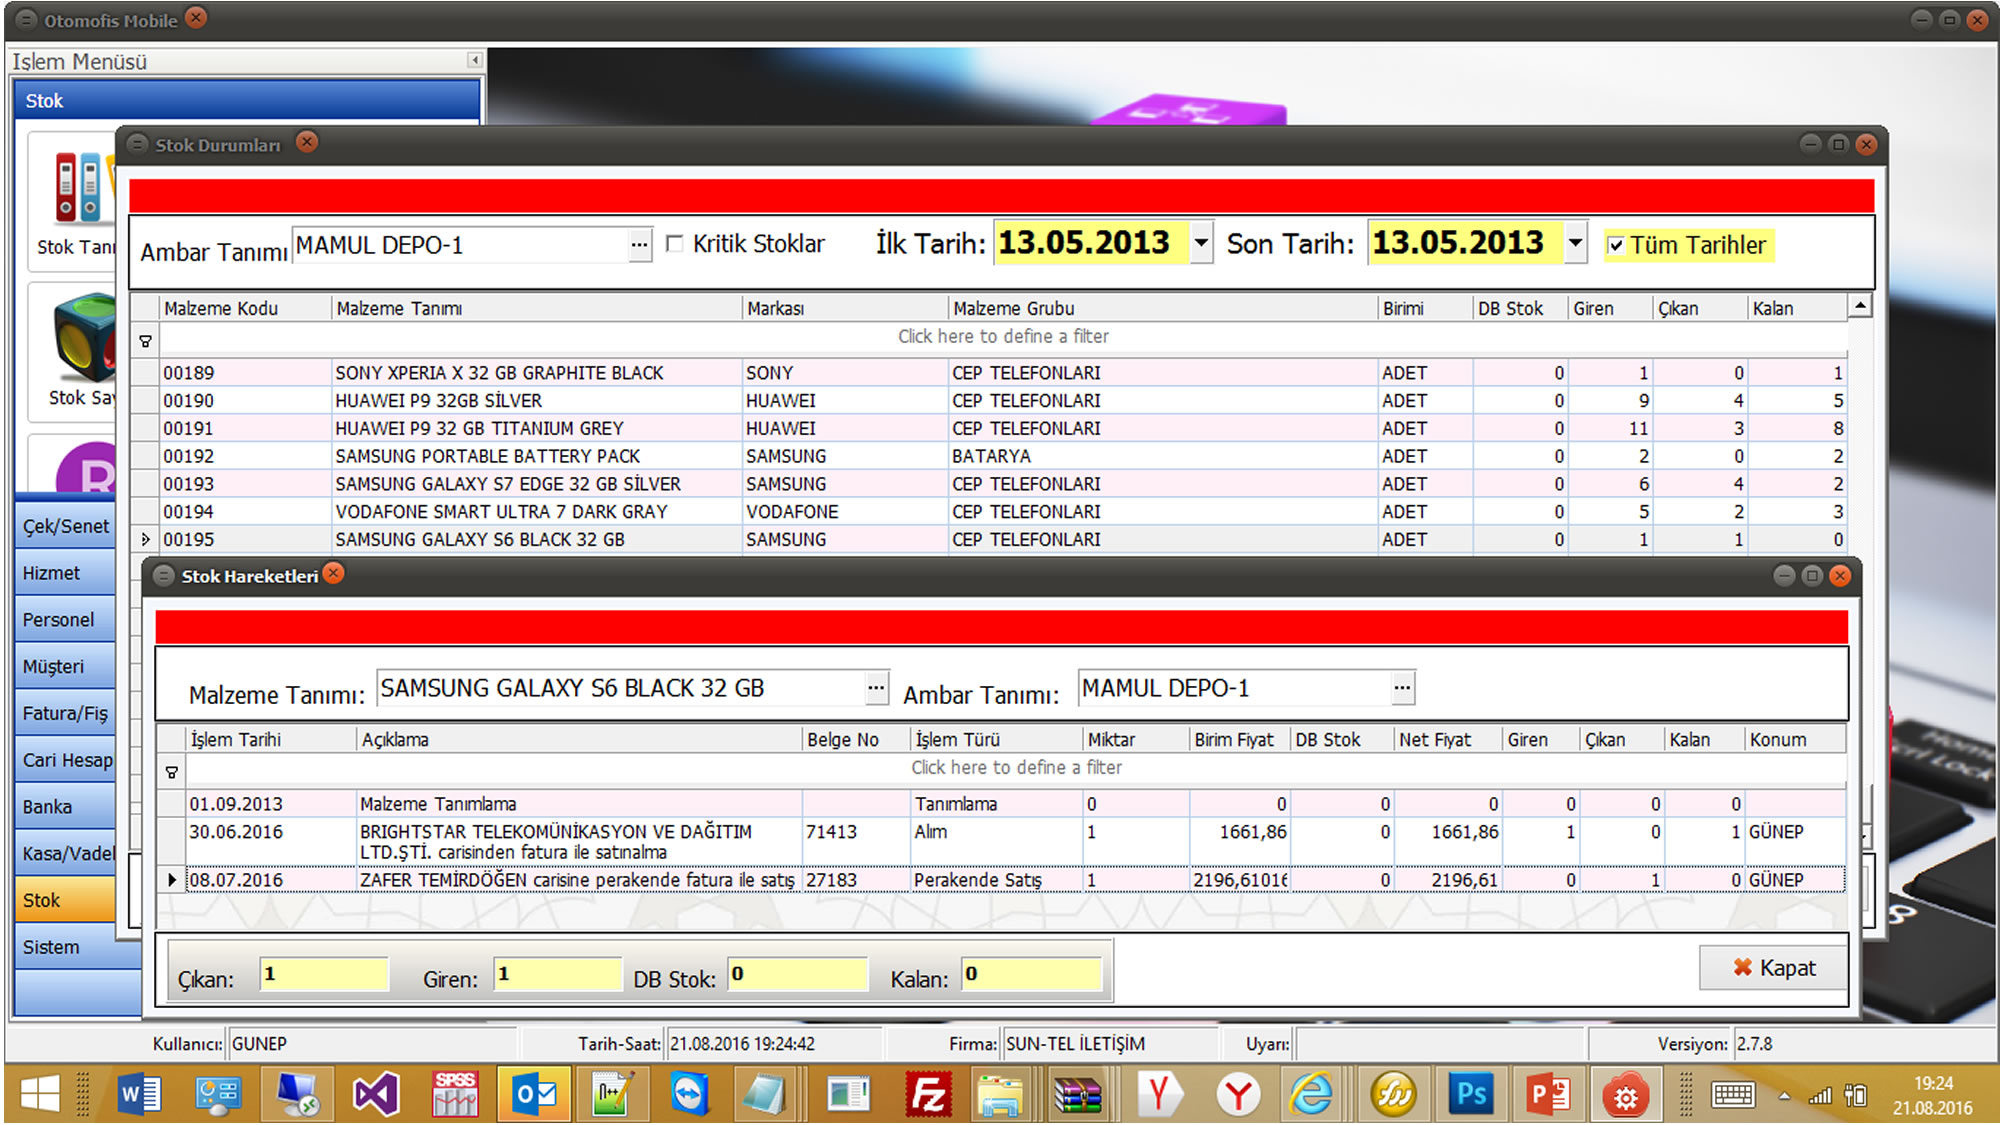Click scroll-up arrow in Stok Durumları grid
Image resolution: width=2008 pixels, height=1125 pixels.
(x=1860, y=306)
